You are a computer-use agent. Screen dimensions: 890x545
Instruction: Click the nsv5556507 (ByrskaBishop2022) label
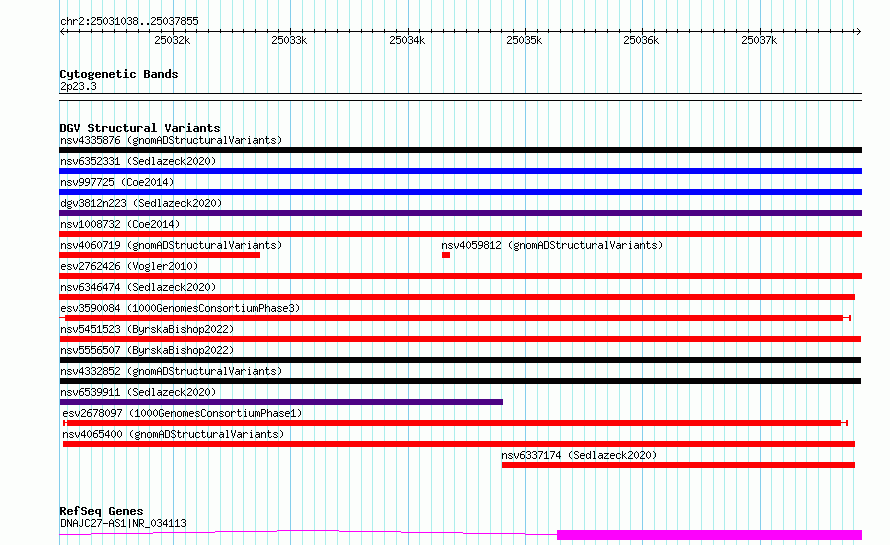click(147, 350)
